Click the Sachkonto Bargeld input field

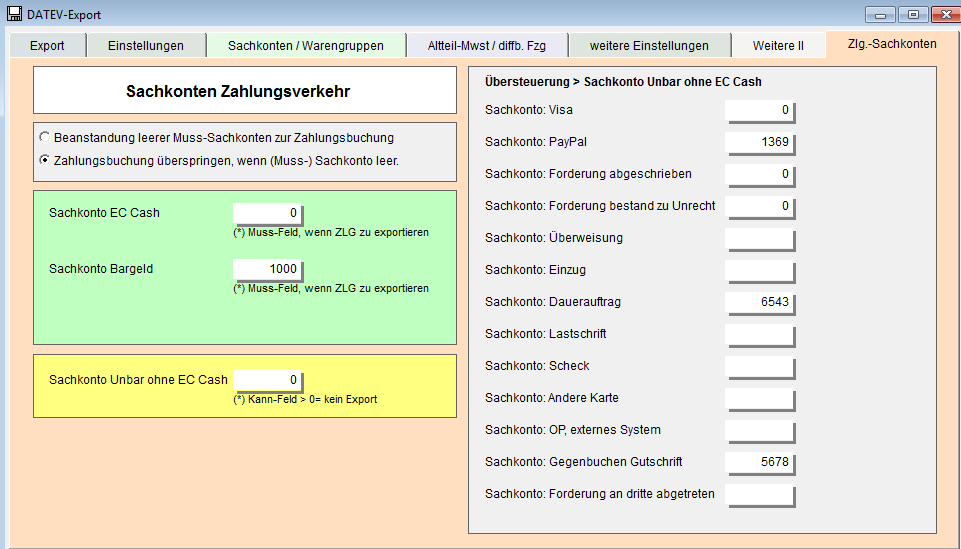click(x=267, y=269)
